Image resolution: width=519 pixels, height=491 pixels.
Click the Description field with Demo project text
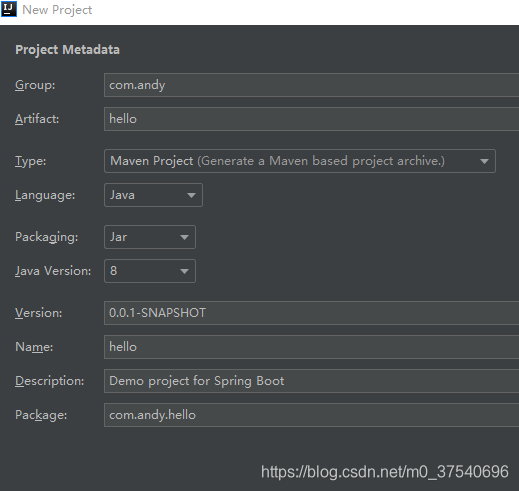point(311,381)
